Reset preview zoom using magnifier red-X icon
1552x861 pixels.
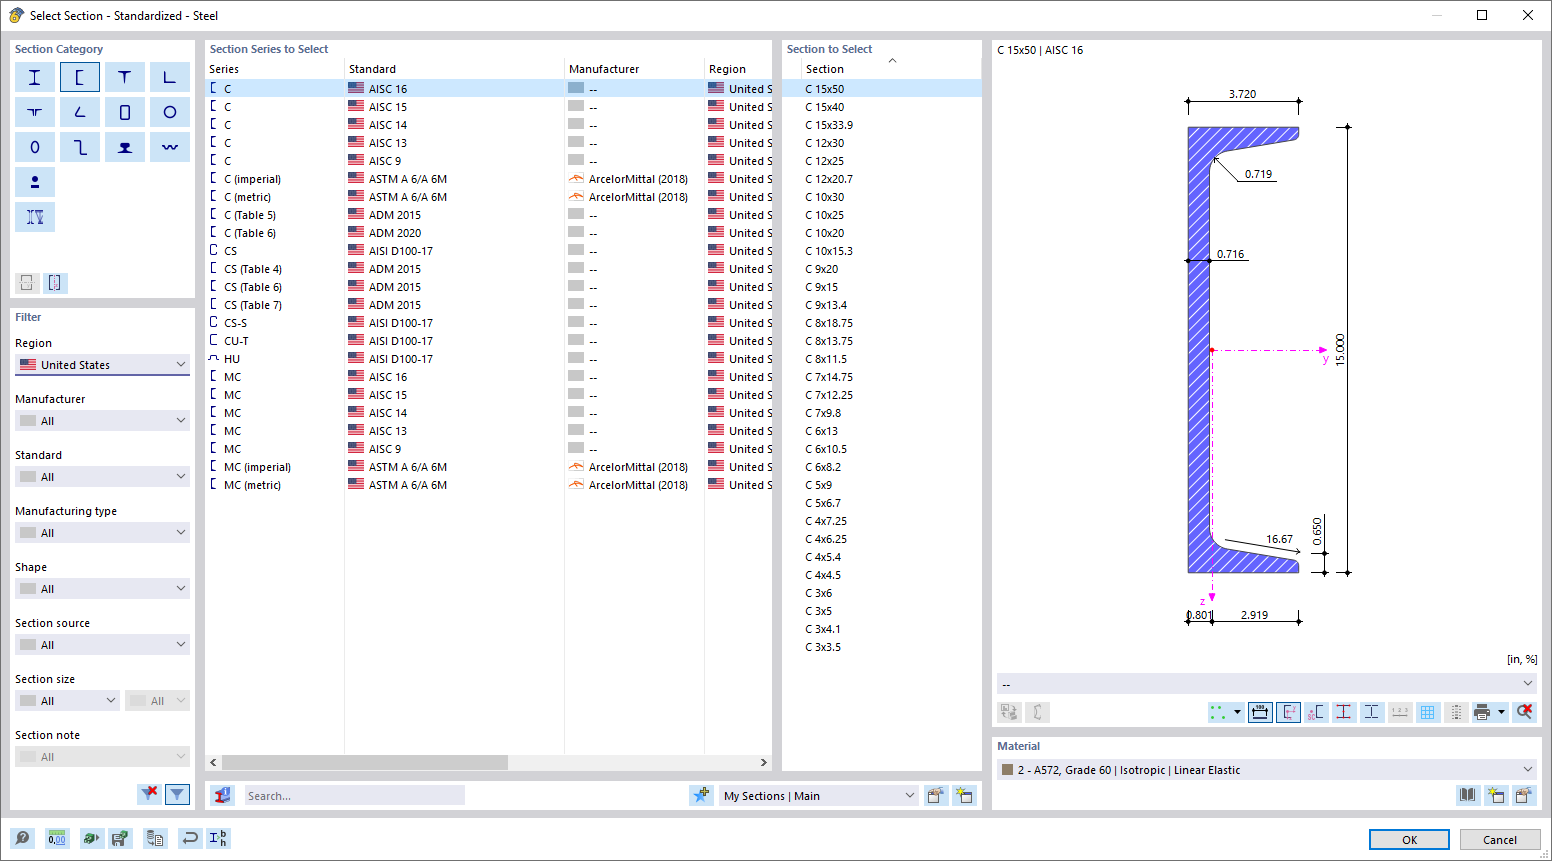[x=1524, y=712]
